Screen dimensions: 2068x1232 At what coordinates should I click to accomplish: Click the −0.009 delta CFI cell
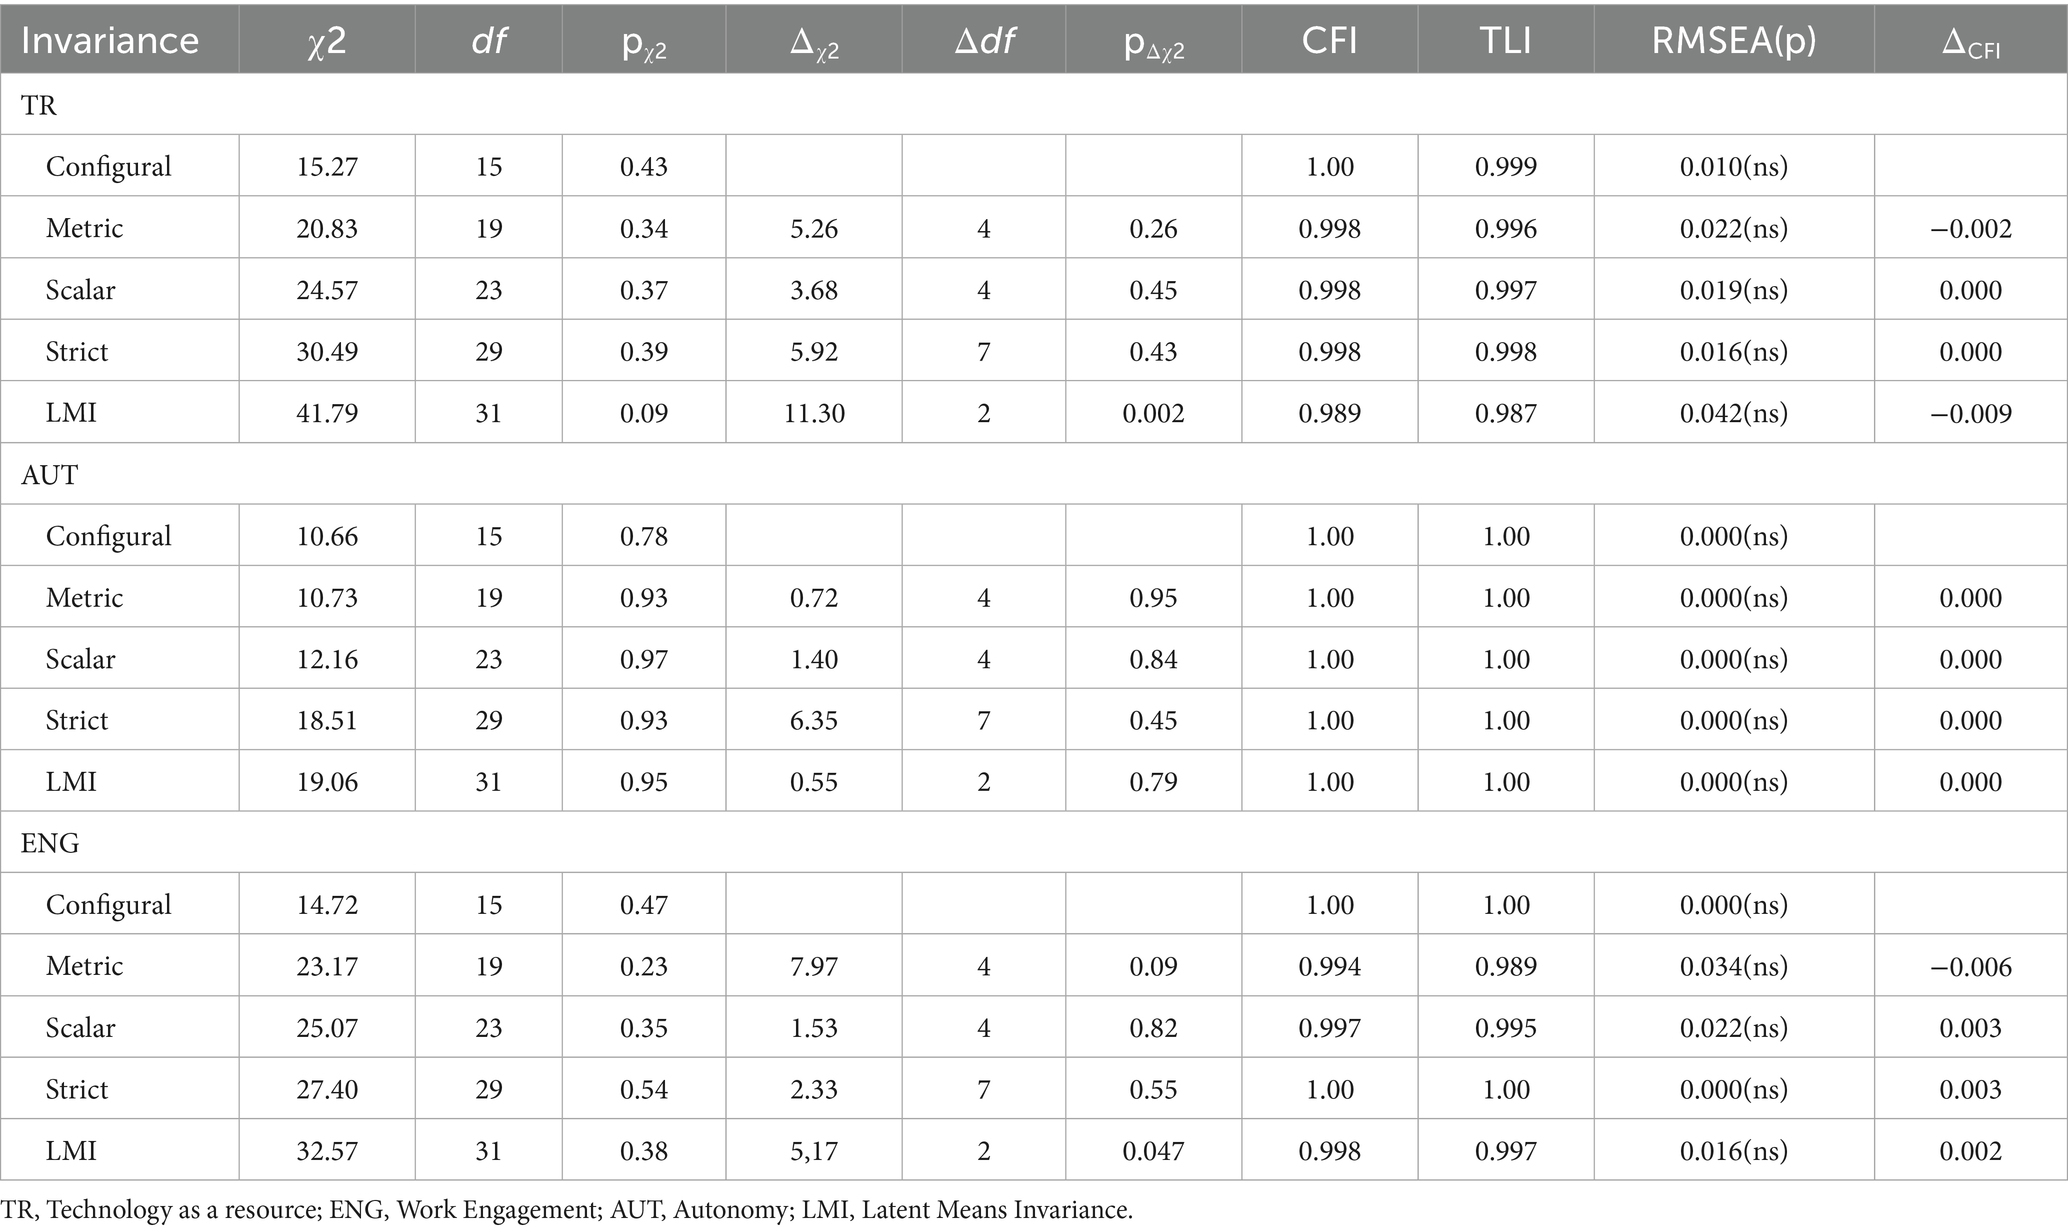coord(1970,413)
